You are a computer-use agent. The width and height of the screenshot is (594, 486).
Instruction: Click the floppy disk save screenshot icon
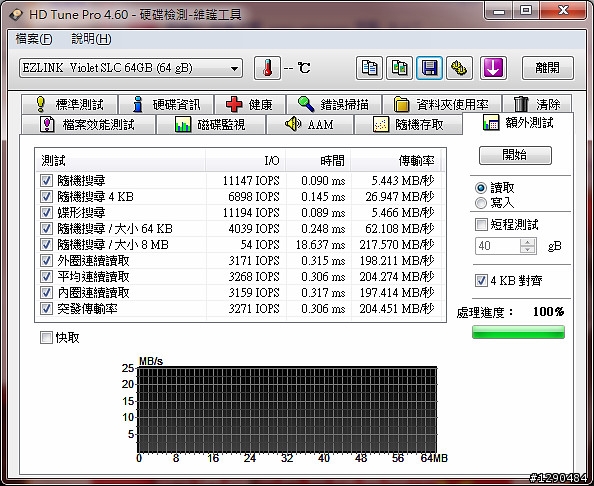point(429,68)
